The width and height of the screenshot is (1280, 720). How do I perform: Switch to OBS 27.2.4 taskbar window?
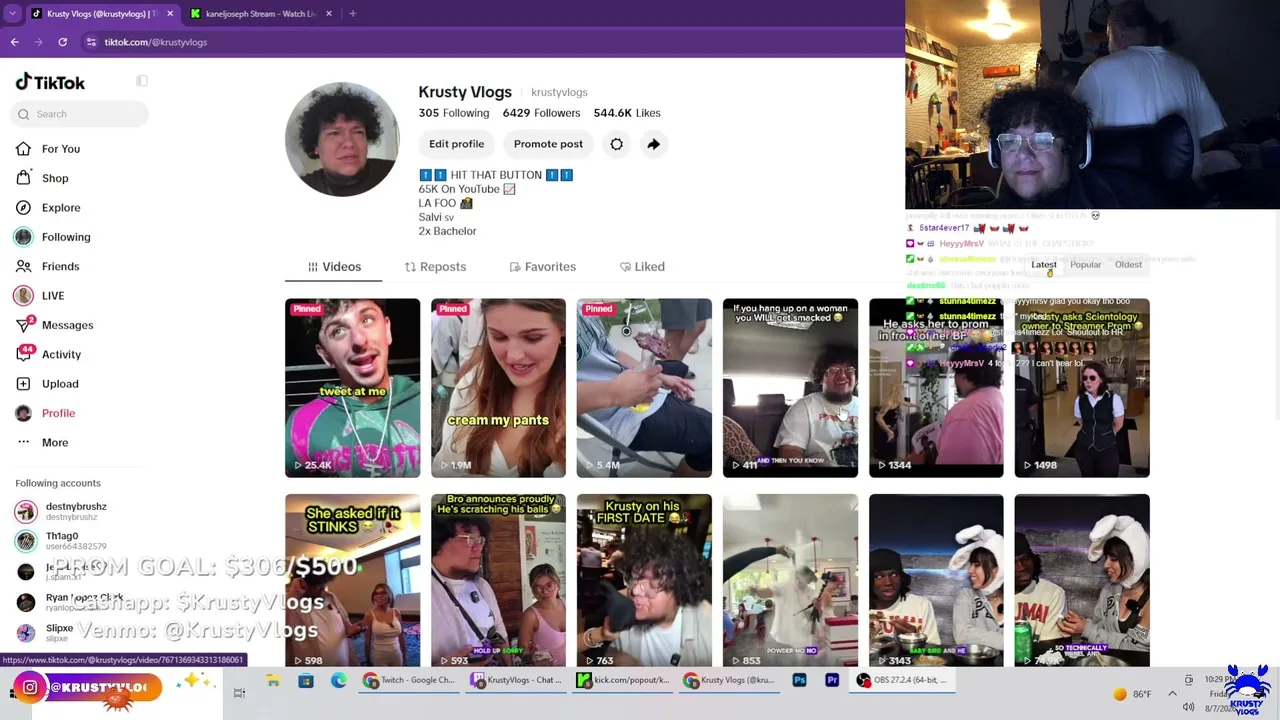[x=904, y=681]
